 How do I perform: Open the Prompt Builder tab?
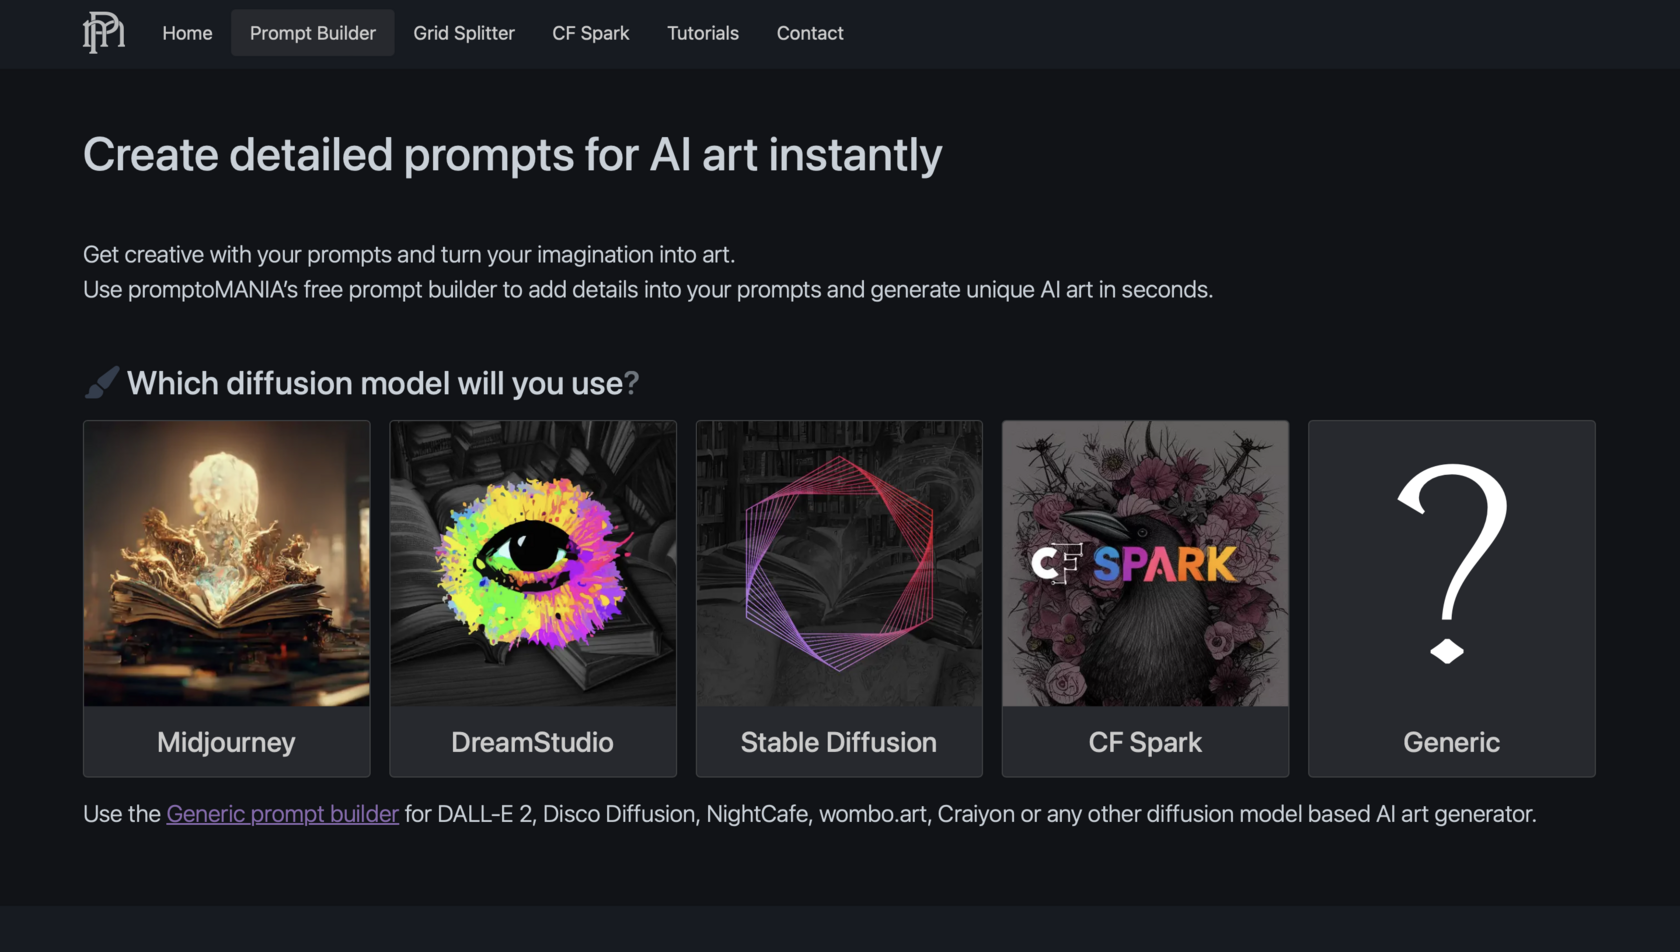click(313, 33)
